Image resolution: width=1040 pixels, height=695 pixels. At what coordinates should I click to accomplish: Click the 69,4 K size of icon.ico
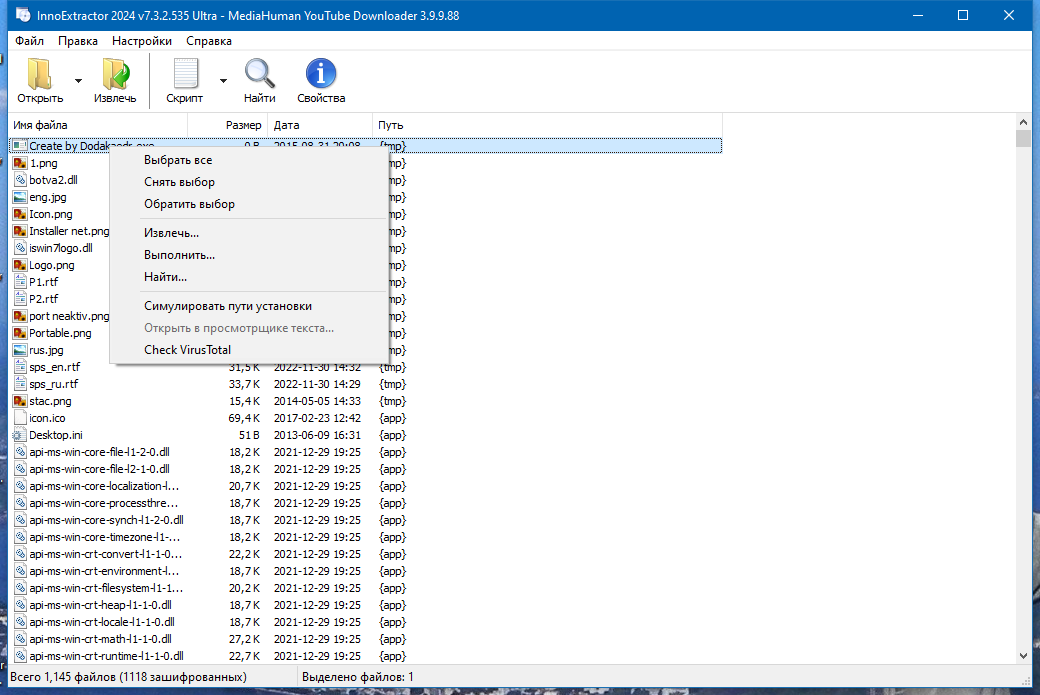244,418
